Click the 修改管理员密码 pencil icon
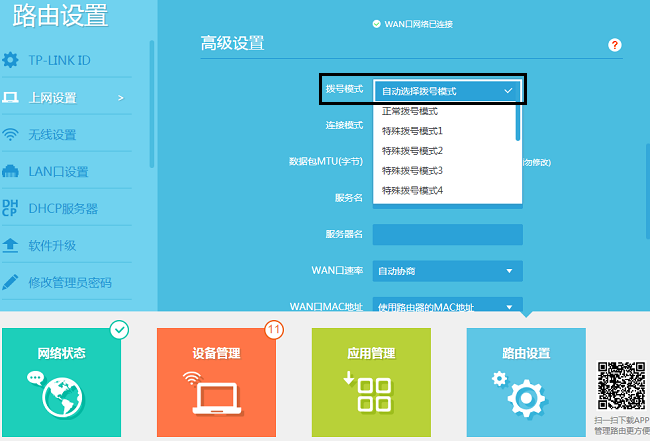650x441 pixels. click(11, 282)
